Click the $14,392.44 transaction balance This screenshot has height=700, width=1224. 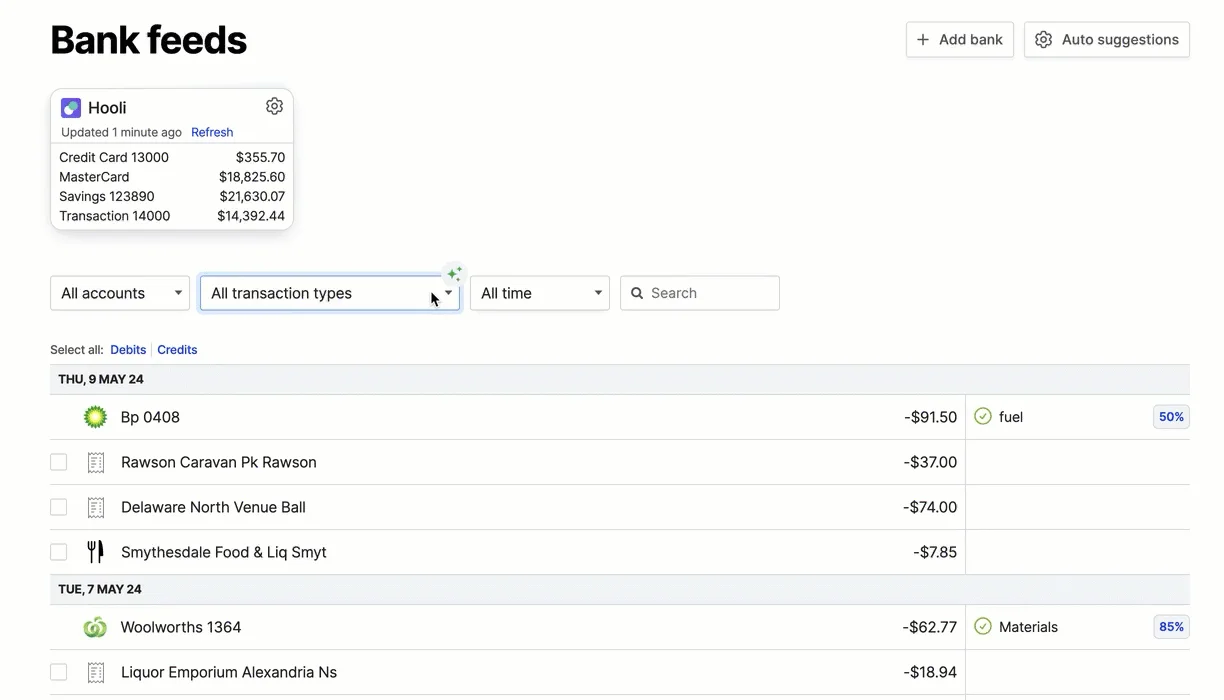pyautogui.click(x=251, y=216)
